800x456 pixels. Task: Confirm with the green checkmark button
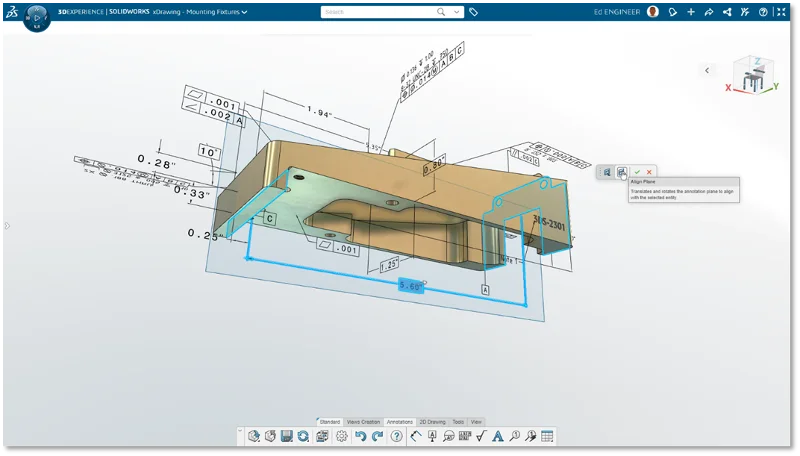point(637,172)
